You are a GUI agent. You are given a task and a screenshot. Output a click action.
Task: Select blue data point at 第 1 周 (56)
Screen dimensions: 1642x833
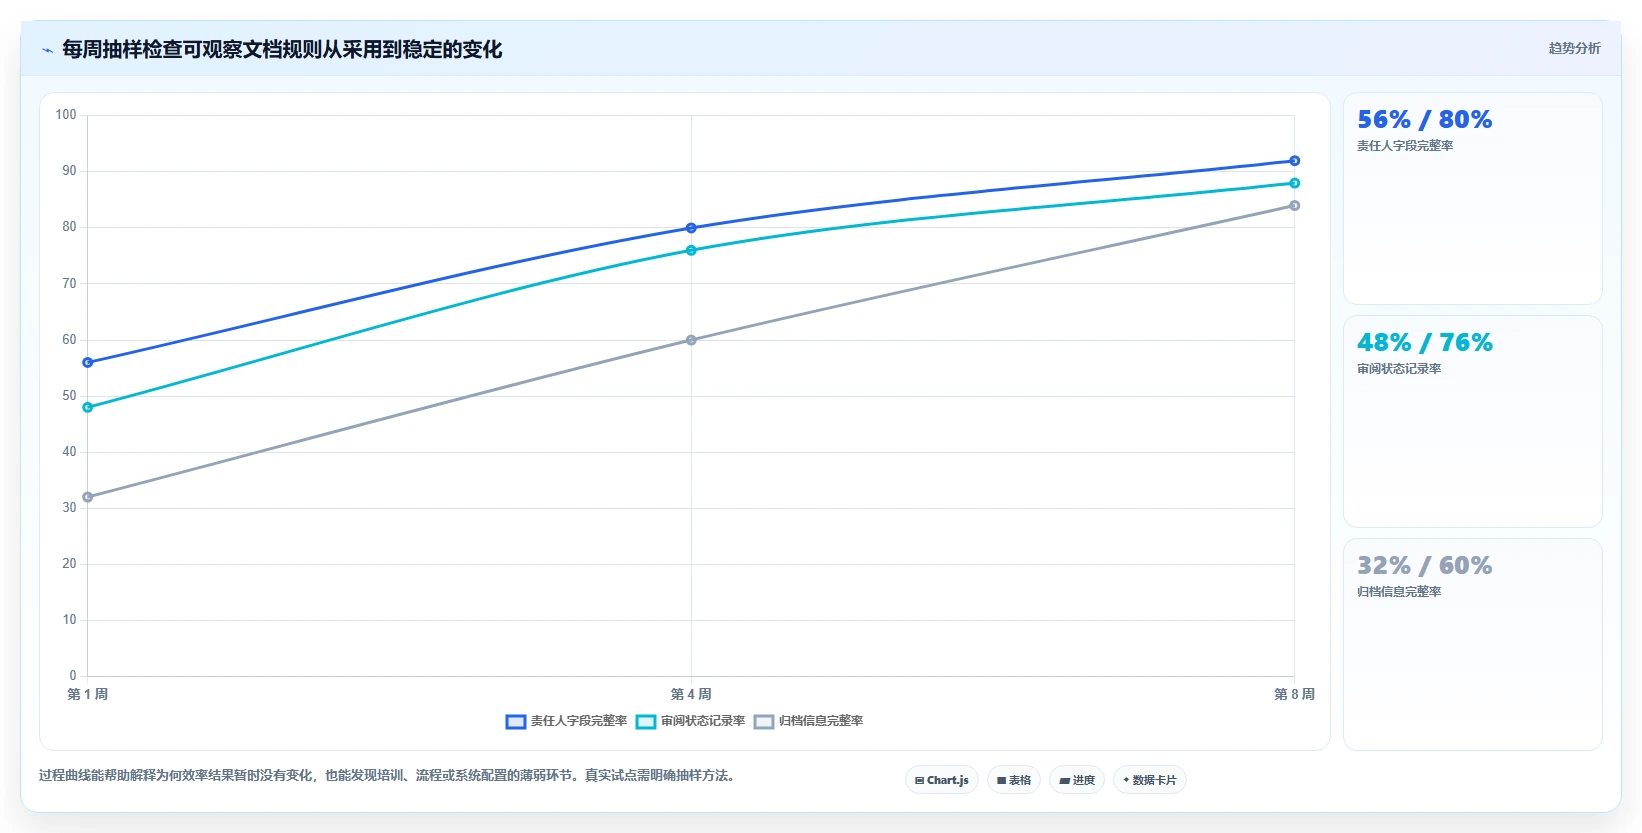88,363
